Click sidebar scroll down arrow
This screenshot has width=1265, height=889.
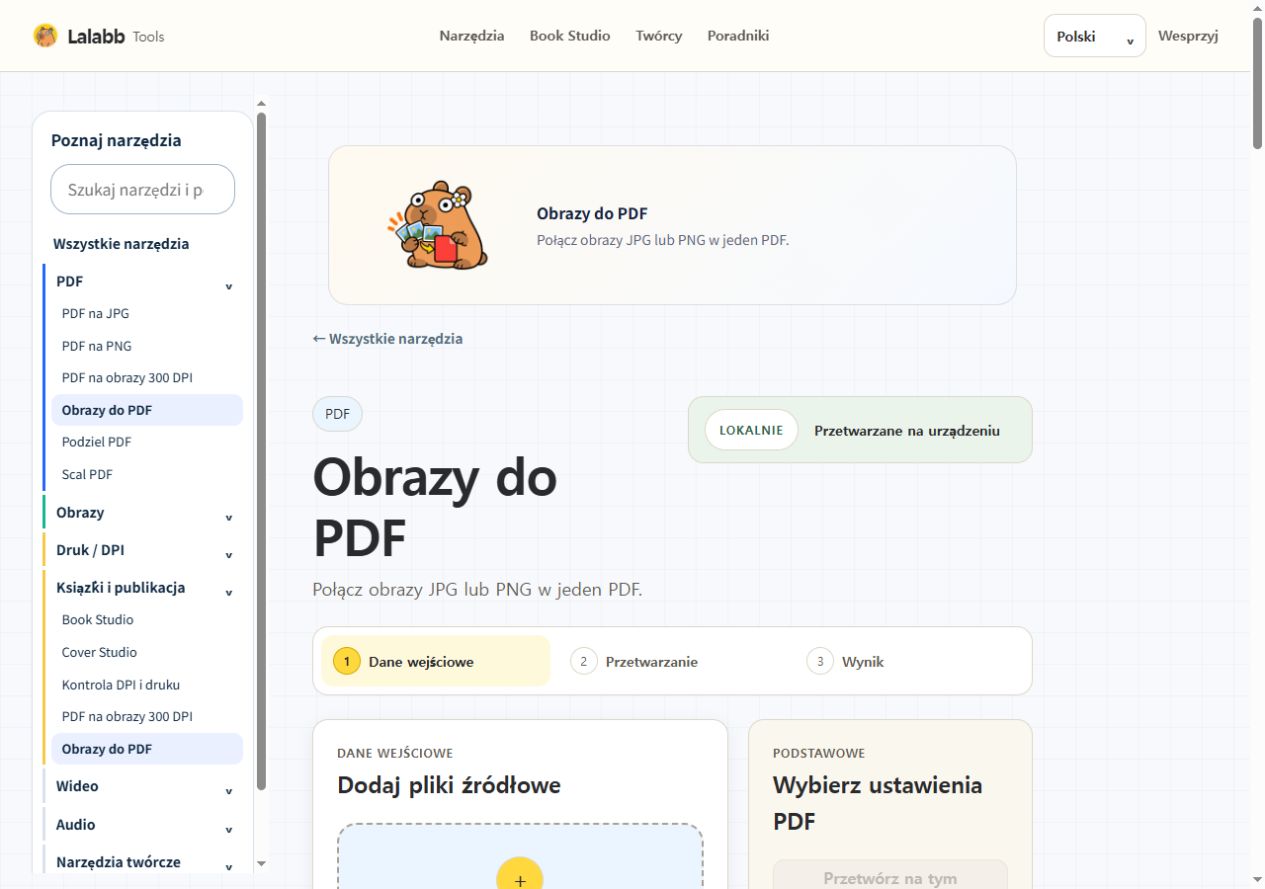pyautogui.click(x=262, y=863)
